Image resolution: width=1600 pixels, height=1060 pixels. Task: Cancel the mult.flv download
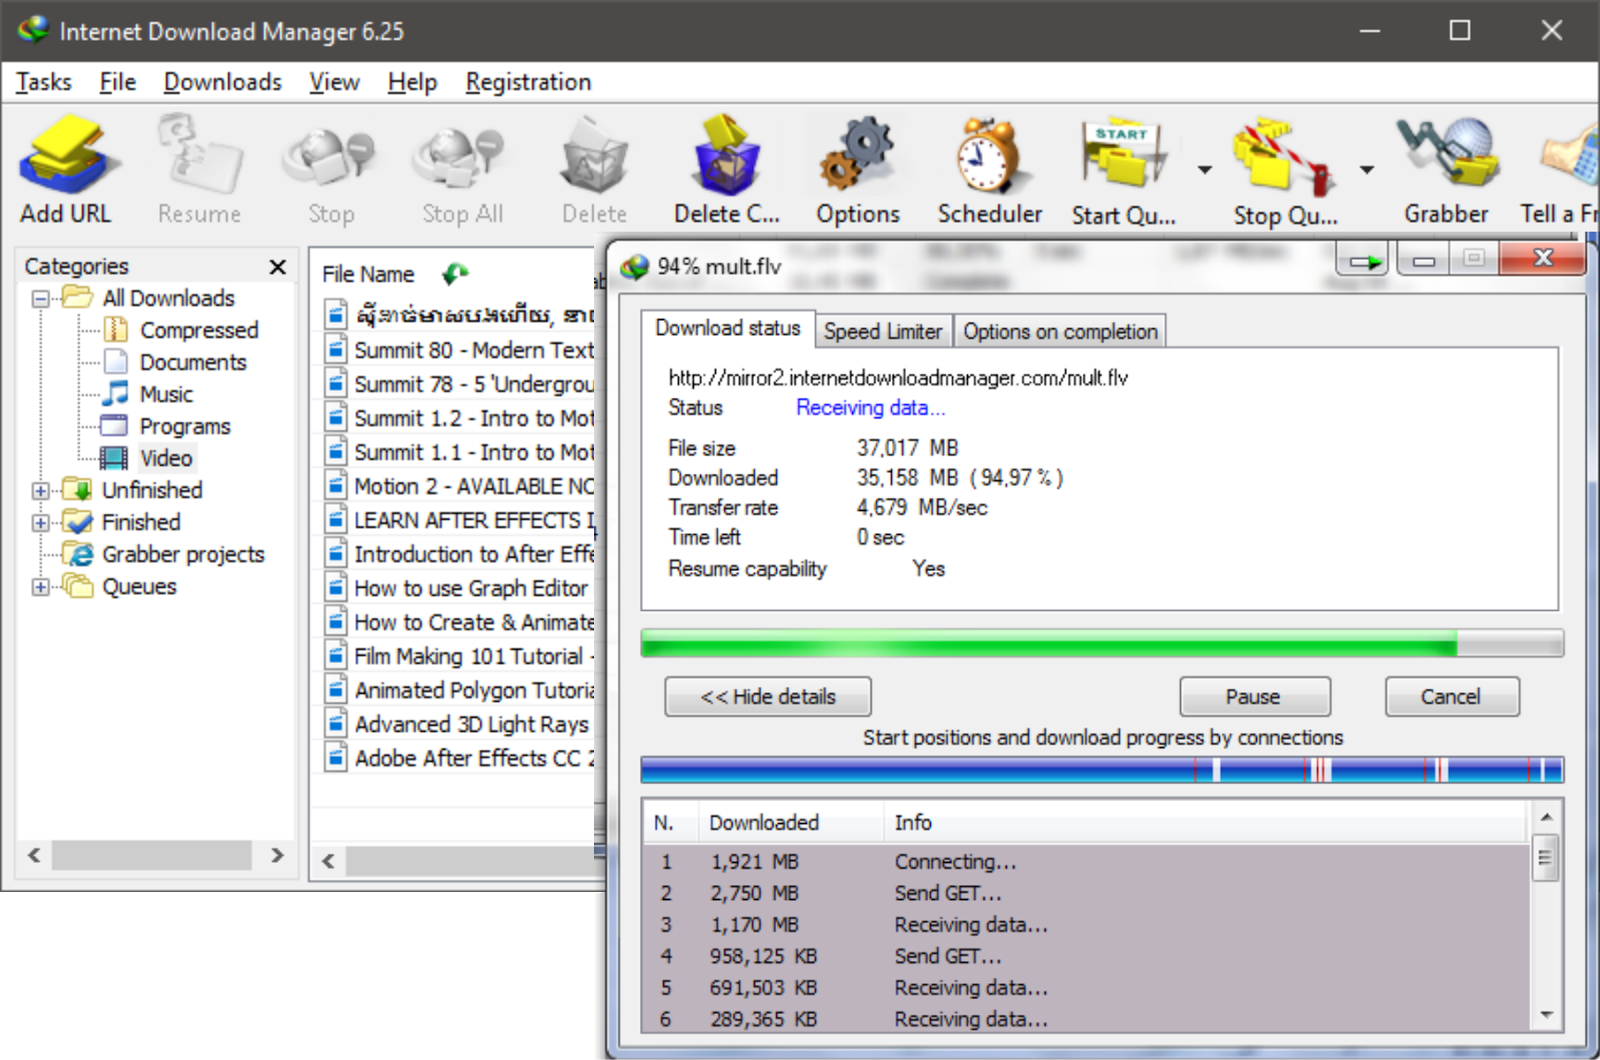pos(1451,697)
